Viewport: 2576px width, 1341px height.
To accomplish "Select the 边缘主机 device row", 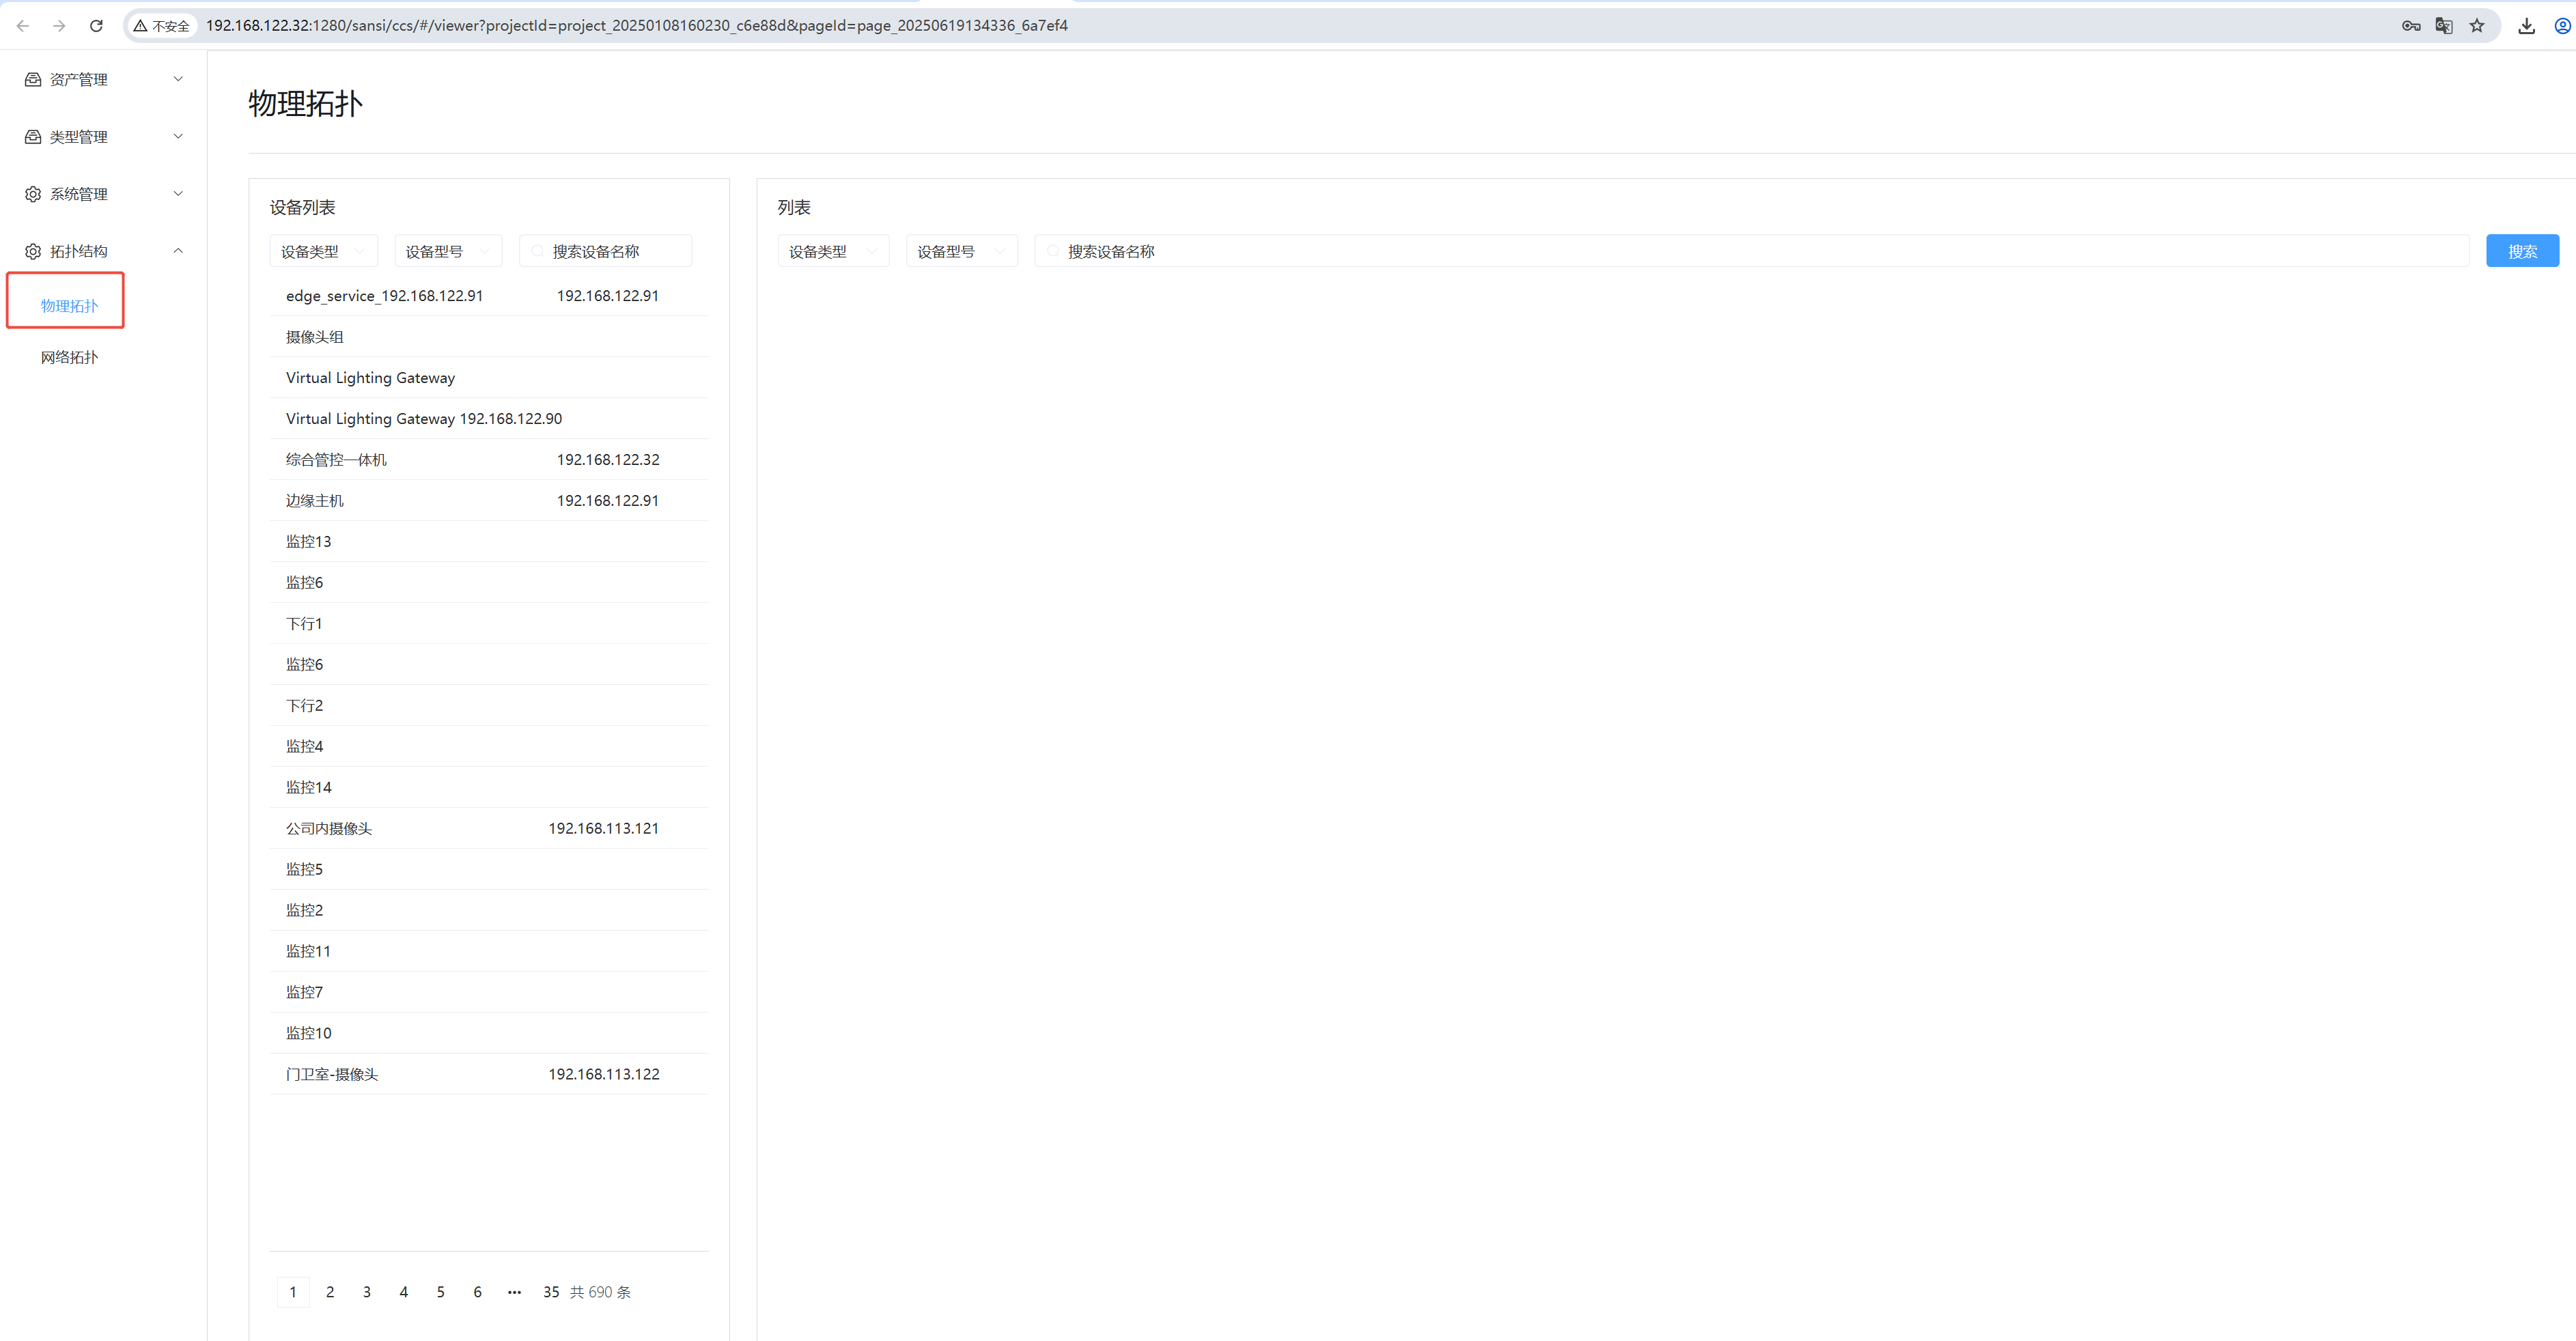I will point(489,500).
